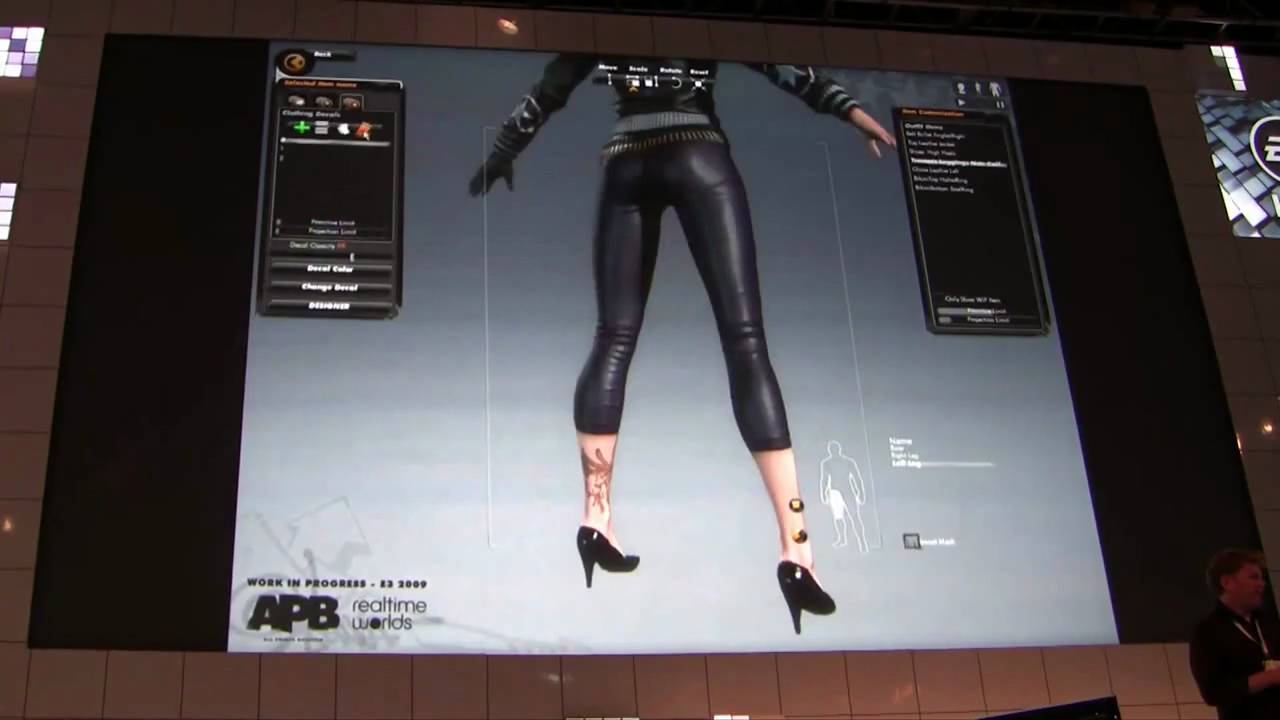Viewport: 1280px width, 720px height.
Task: Select the 'Glove Leather Left' list item
Action: click(x=936, y=171)
